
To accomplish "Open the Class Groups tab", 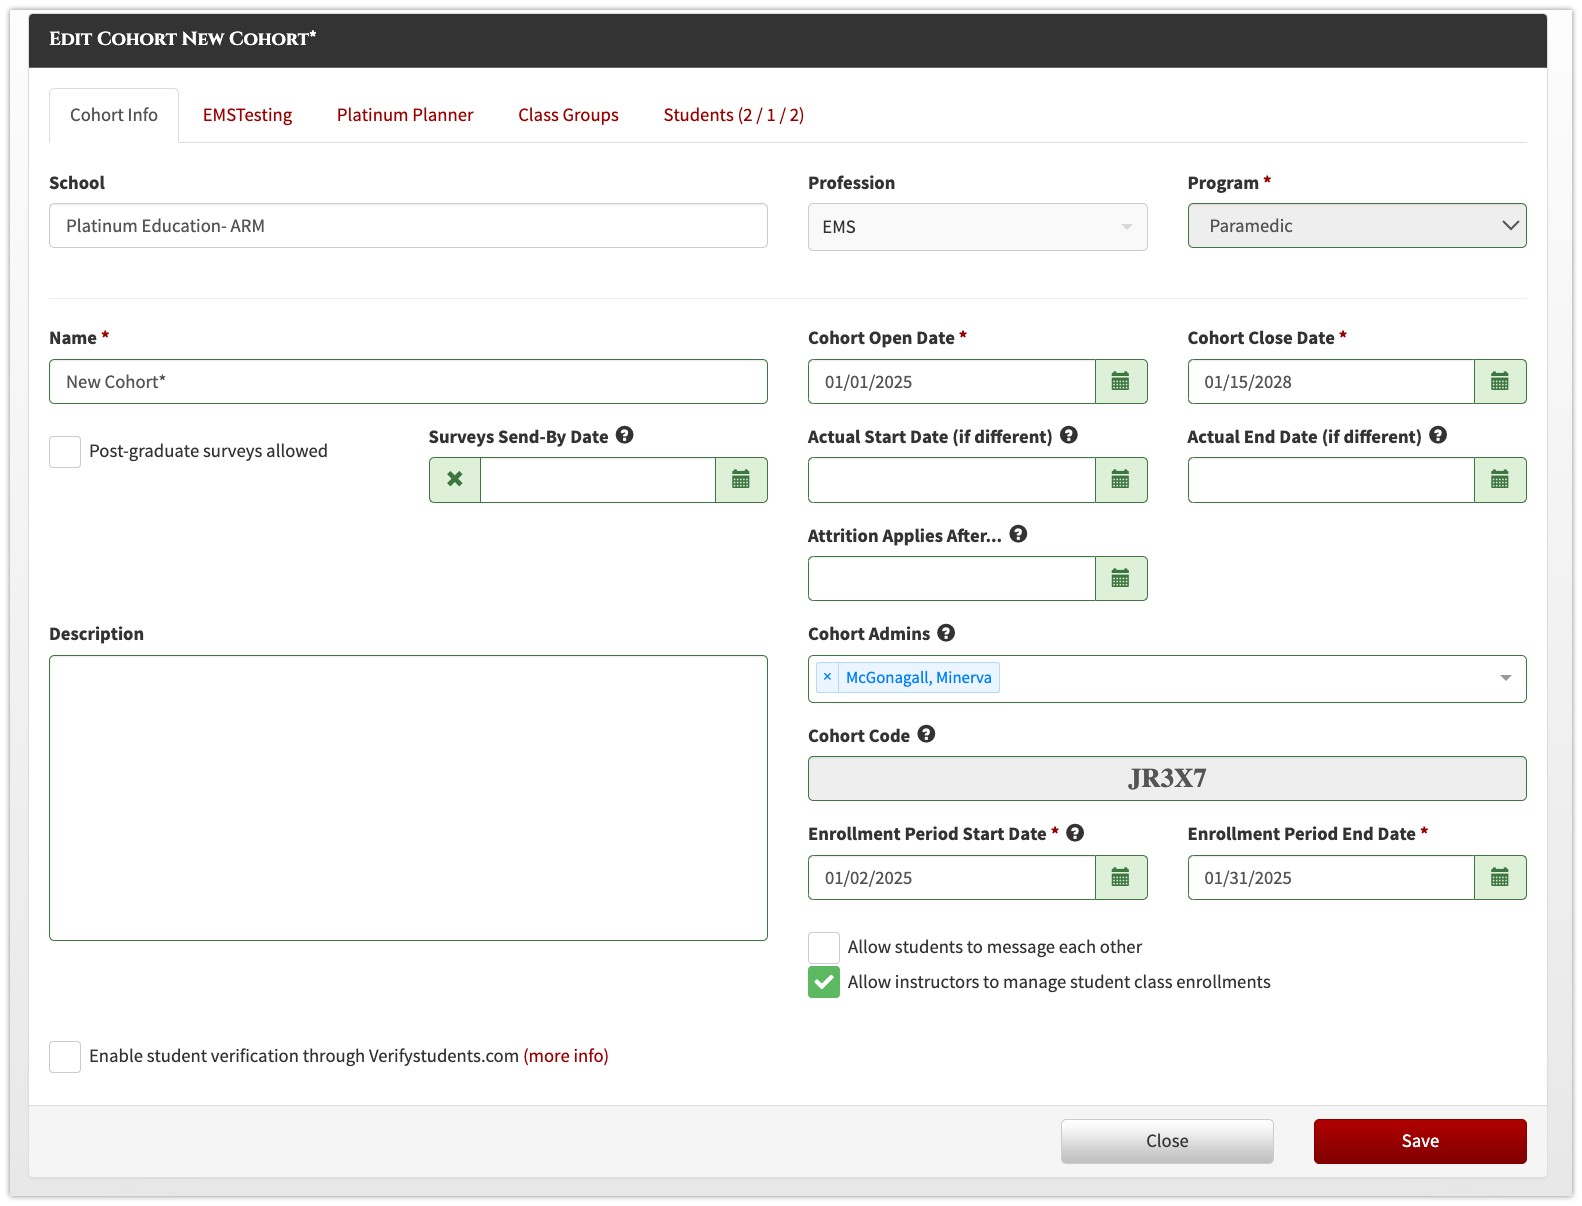I will pyautogui.click(x=568, y=115).
